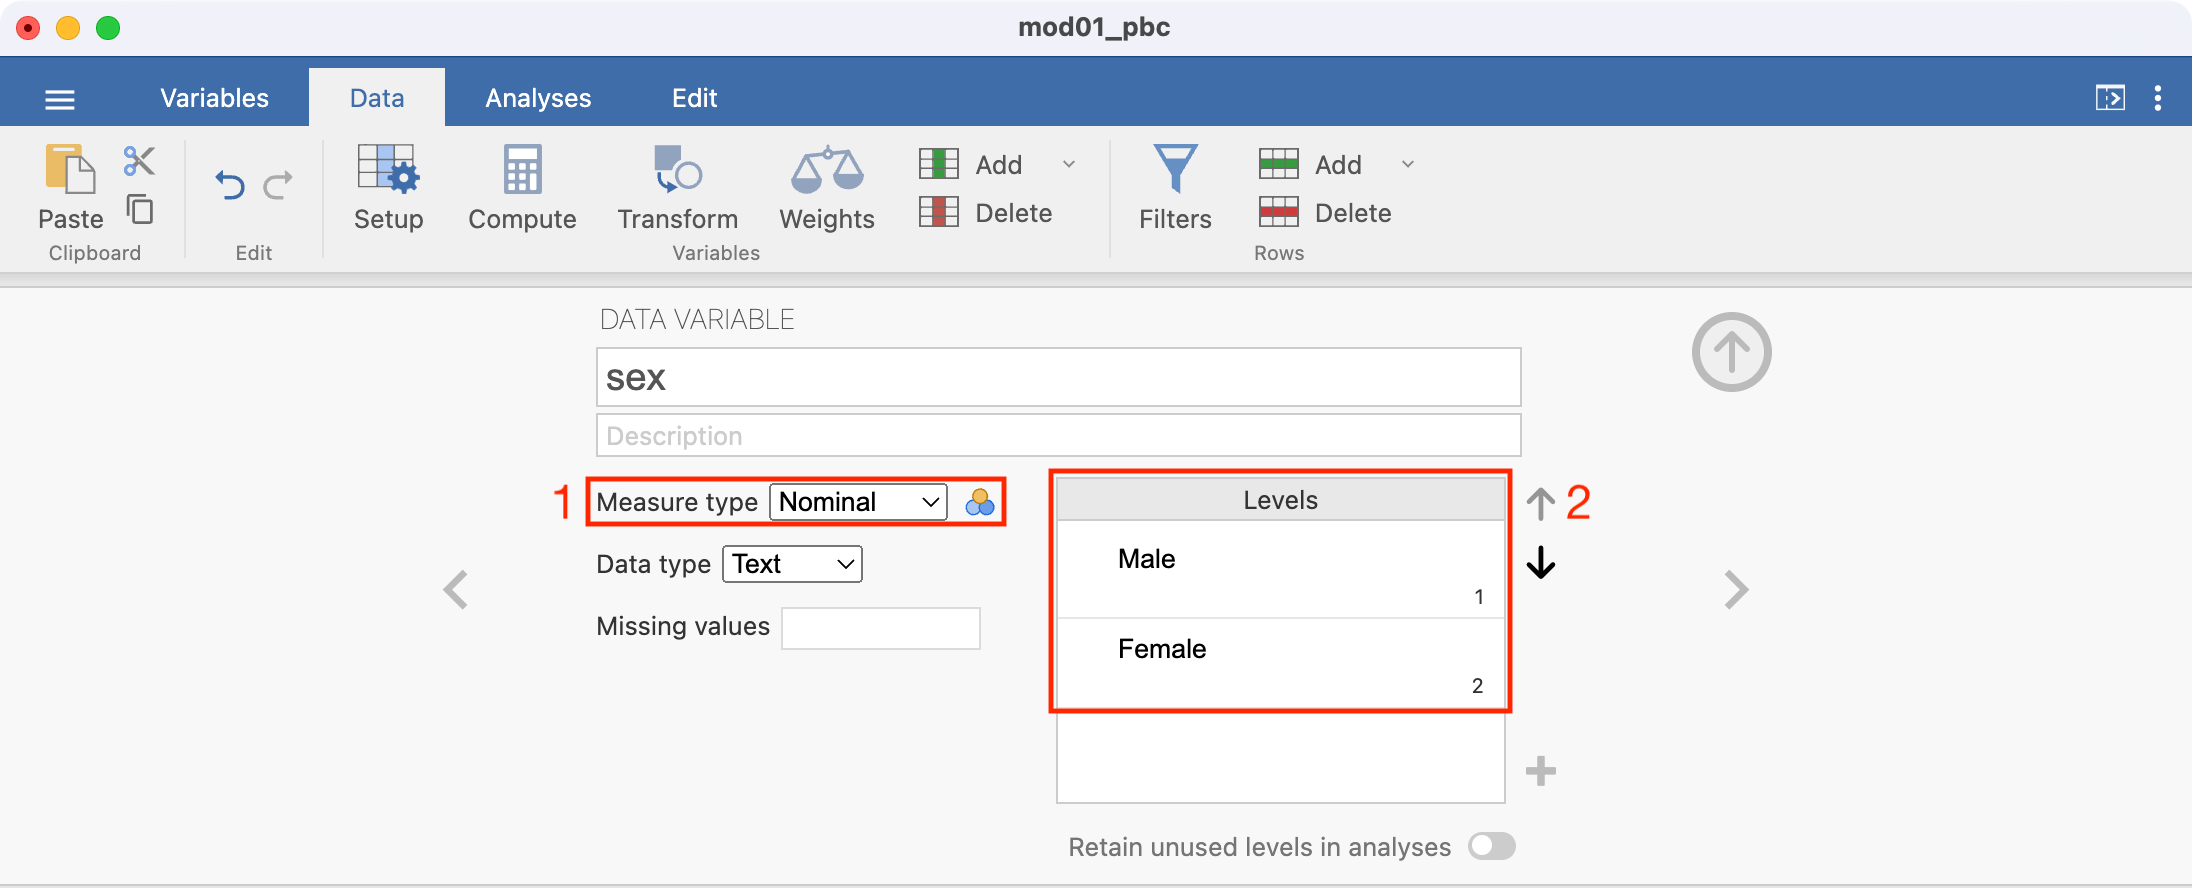Click Delete in the Rows group
2192x888 pixels.
click(x=1325, y=213)
